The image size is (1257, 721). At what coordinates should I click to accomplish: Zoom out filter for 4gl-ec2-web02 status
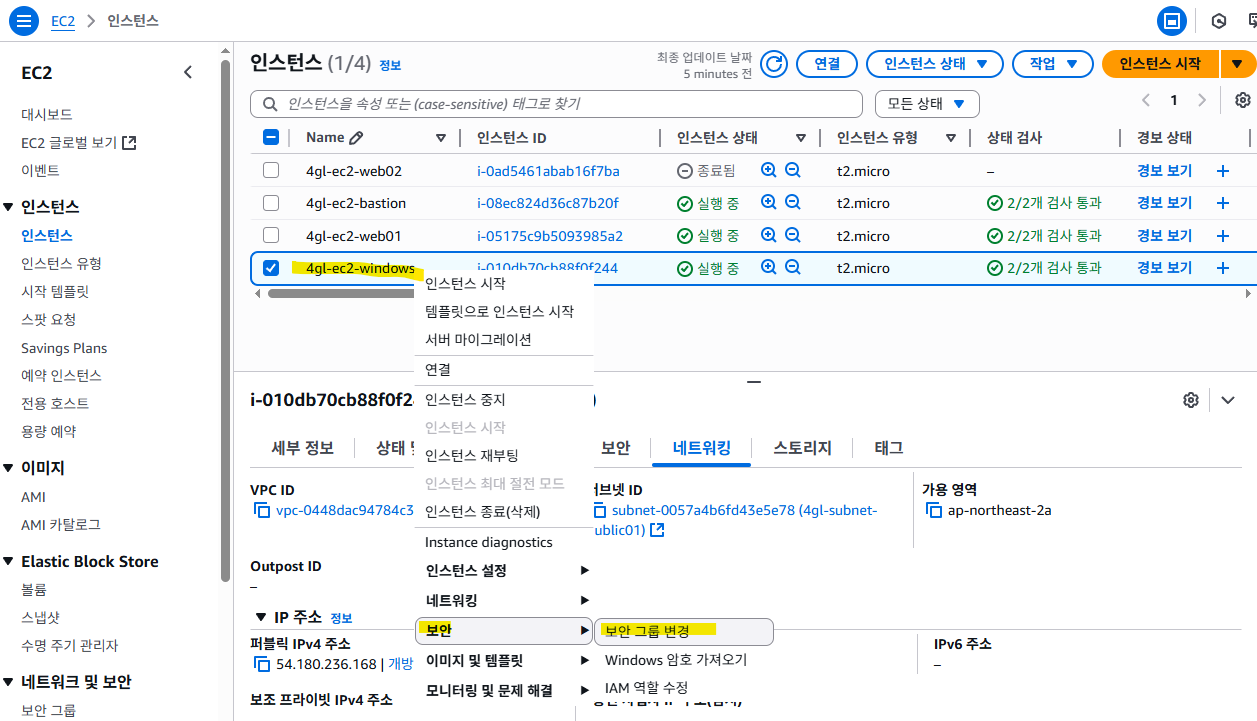coord(793,171)
